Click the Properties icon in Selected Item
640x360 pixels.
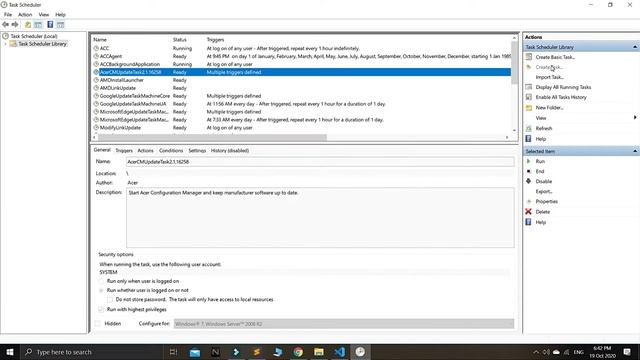529,202
